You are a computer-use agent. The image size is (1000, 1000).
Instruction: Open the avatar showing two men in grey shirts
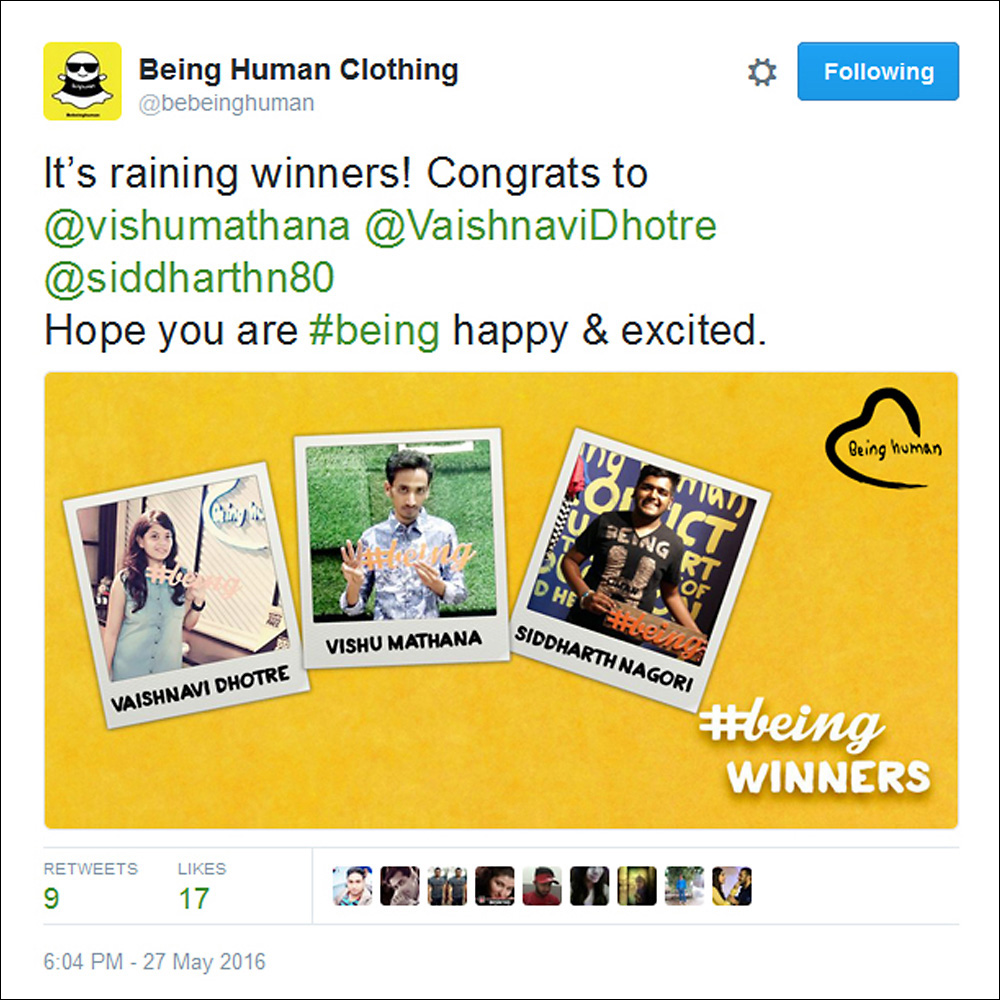tap(447, 886)
